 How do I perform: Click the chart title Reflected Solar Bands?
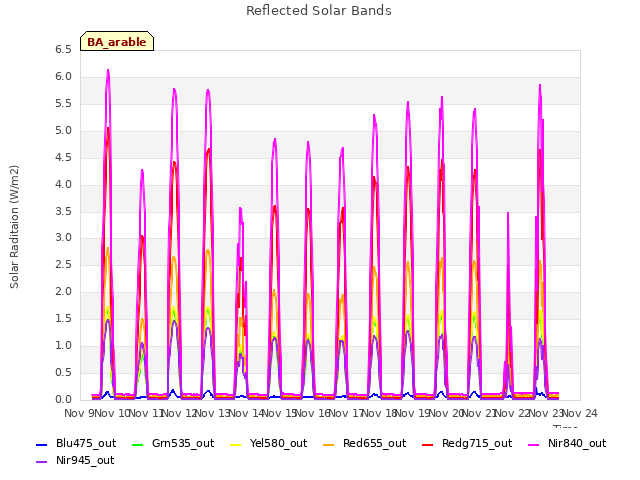[x=319, y=11]
